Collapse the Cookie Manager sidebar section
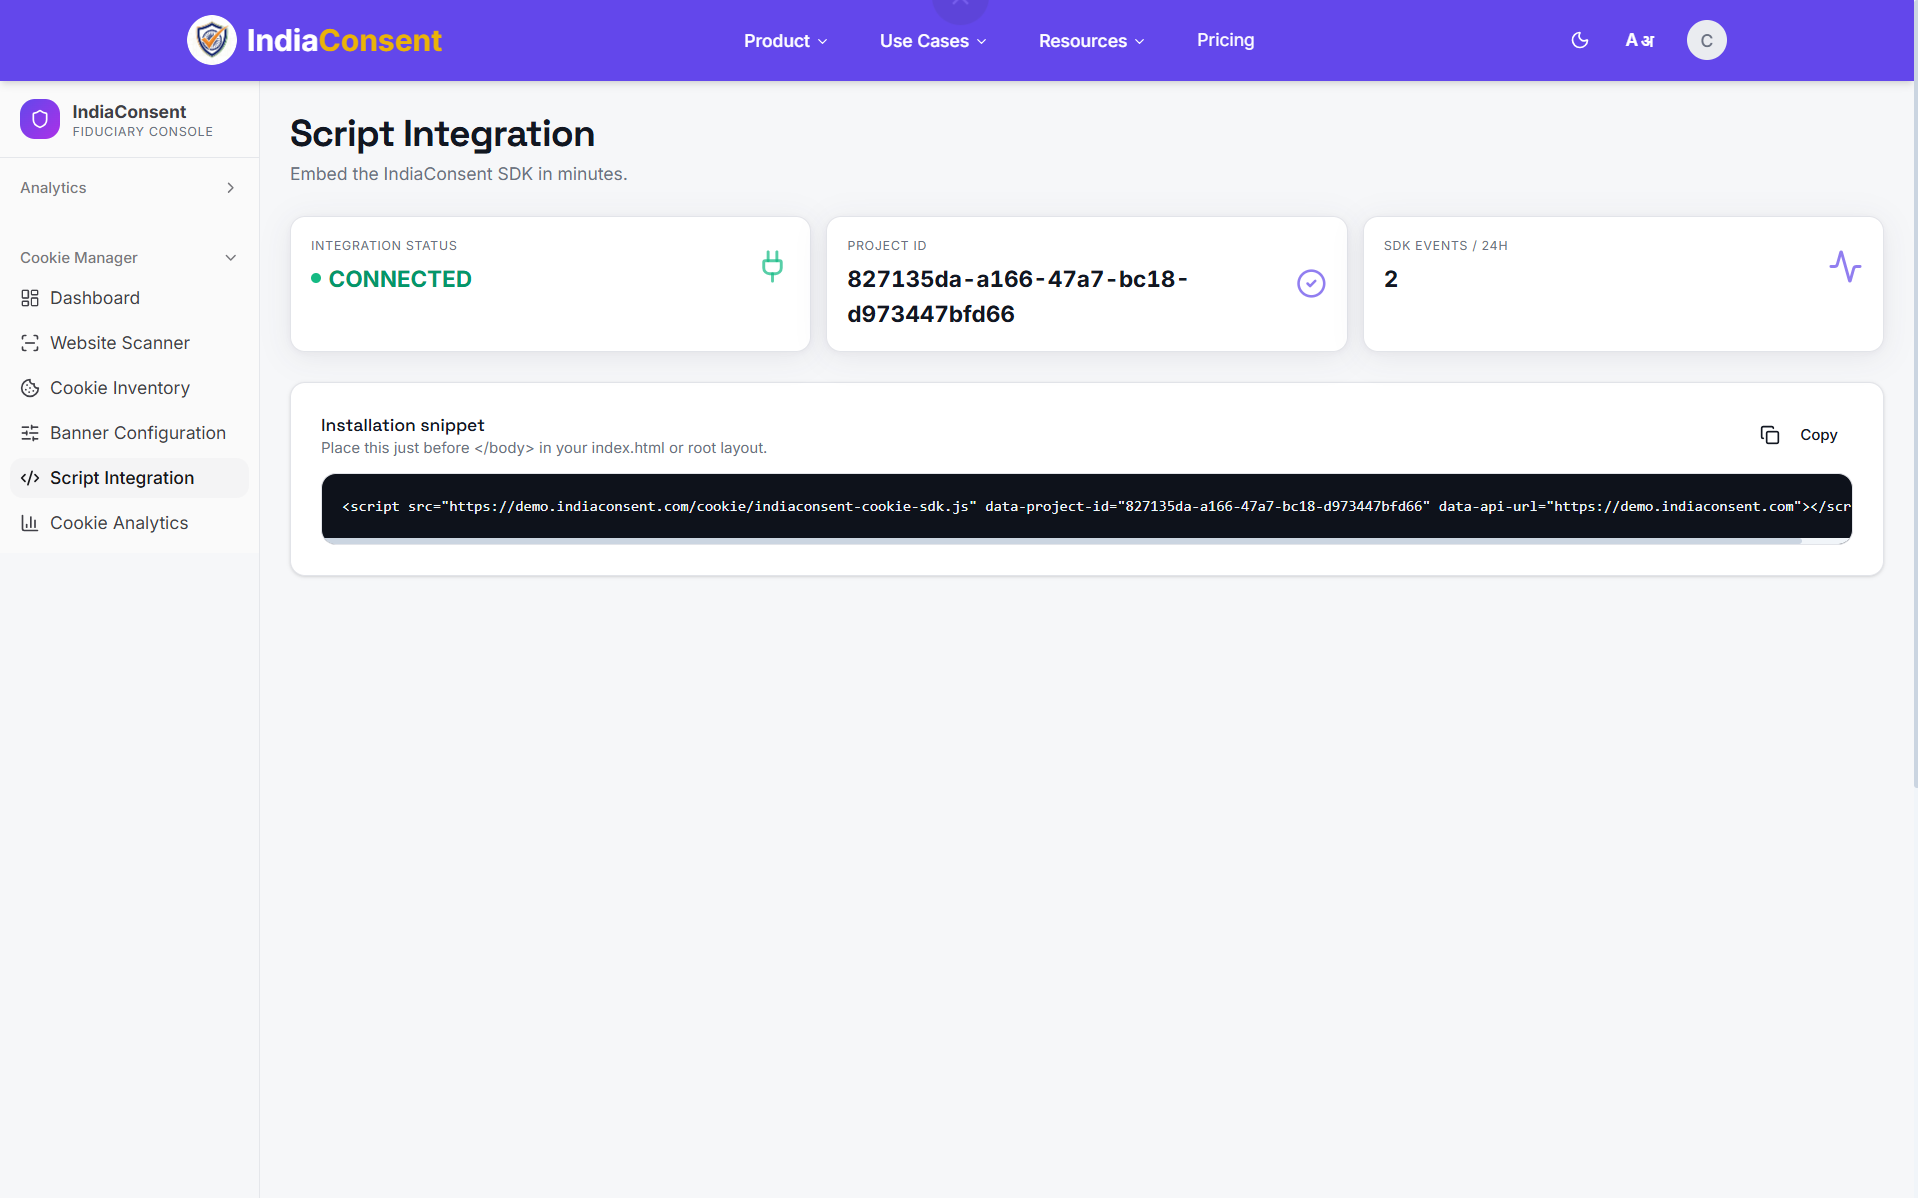This screenshot has height=1198, width=1918. point(129,258)
